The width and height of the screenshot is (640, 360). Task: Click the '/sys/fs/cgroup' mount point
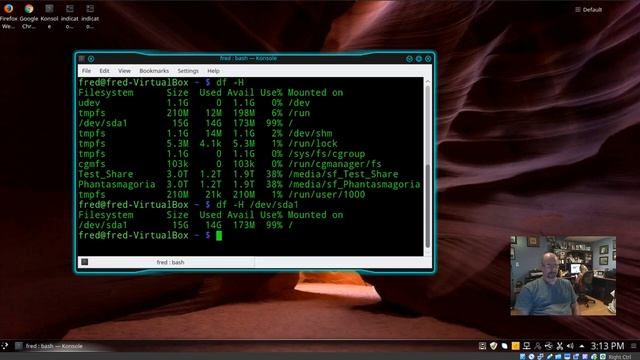click(327, 154)
